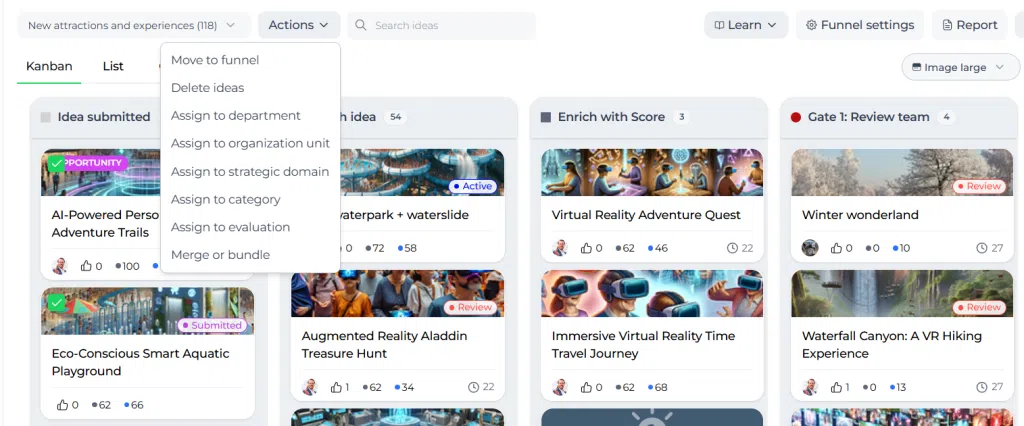
Task: Click the Winter wonderland thumbnail image
Action: coord(902,172)
